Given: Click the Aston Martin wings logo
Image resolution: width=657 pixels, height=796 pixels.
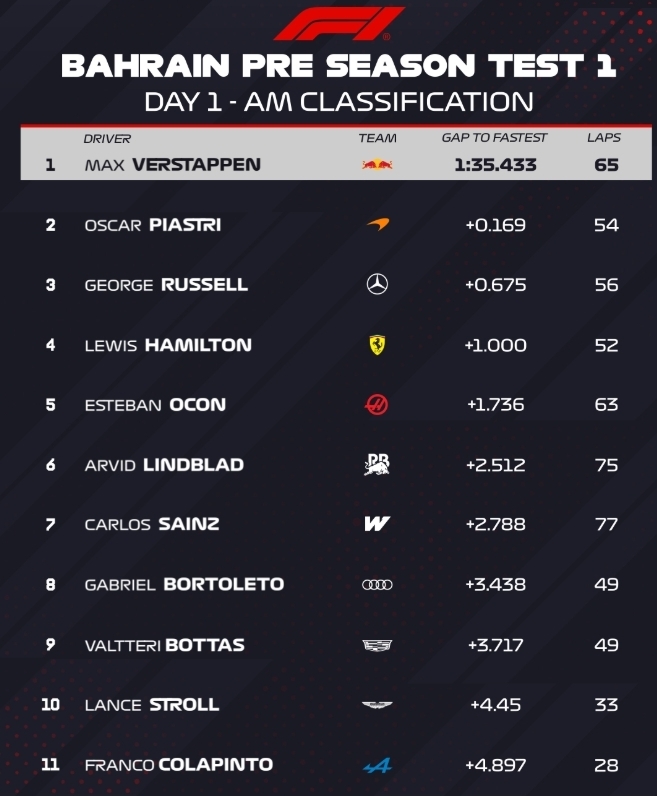Looking at the screenshot, I should (x=377, y=705).
